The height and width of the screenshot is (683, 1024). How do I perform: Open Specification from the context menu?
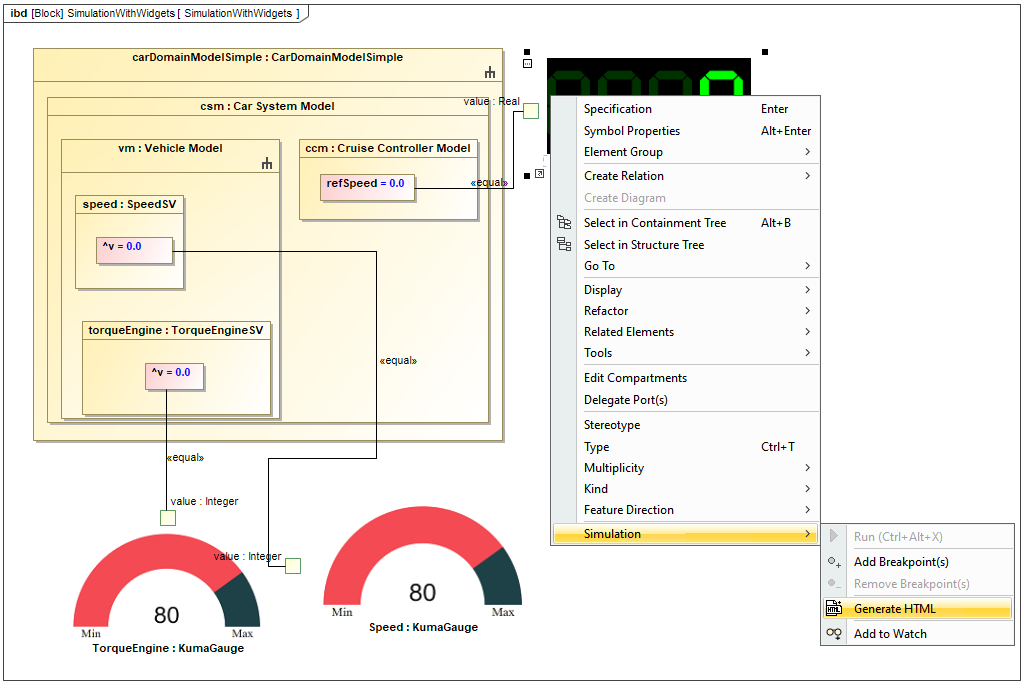(617, 109)
